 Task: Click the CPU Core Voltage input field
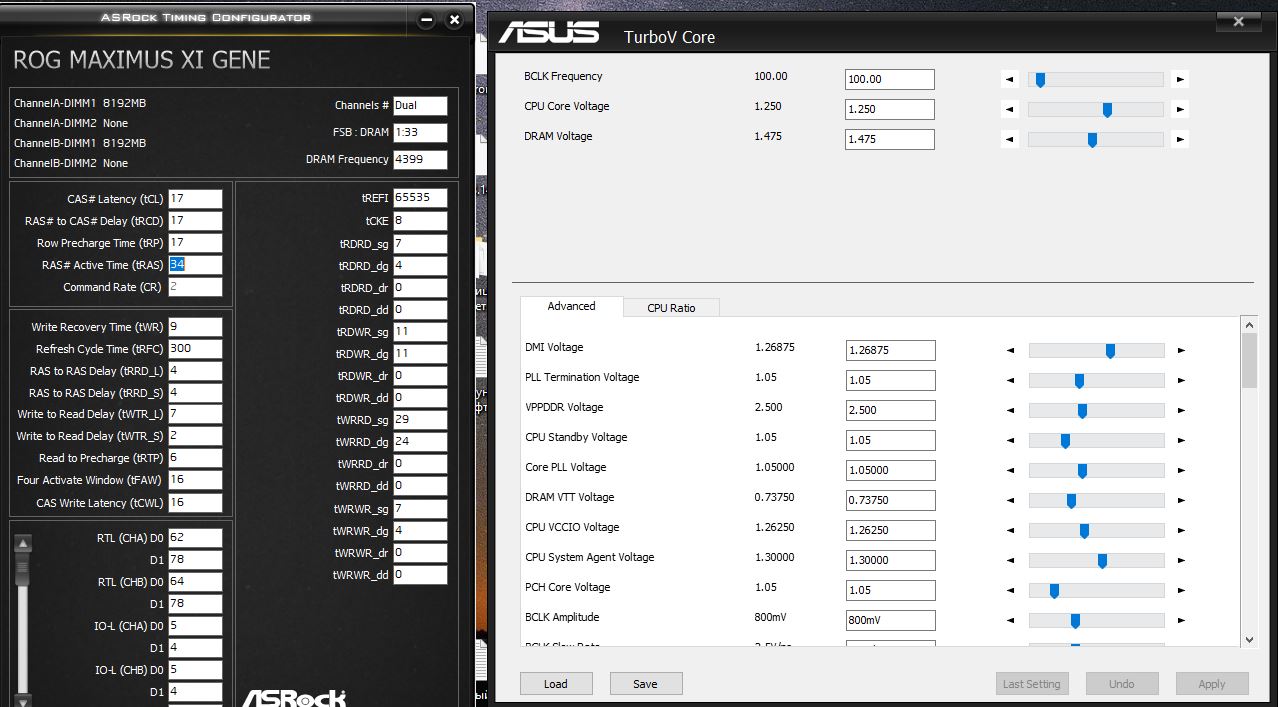(890, 109)
